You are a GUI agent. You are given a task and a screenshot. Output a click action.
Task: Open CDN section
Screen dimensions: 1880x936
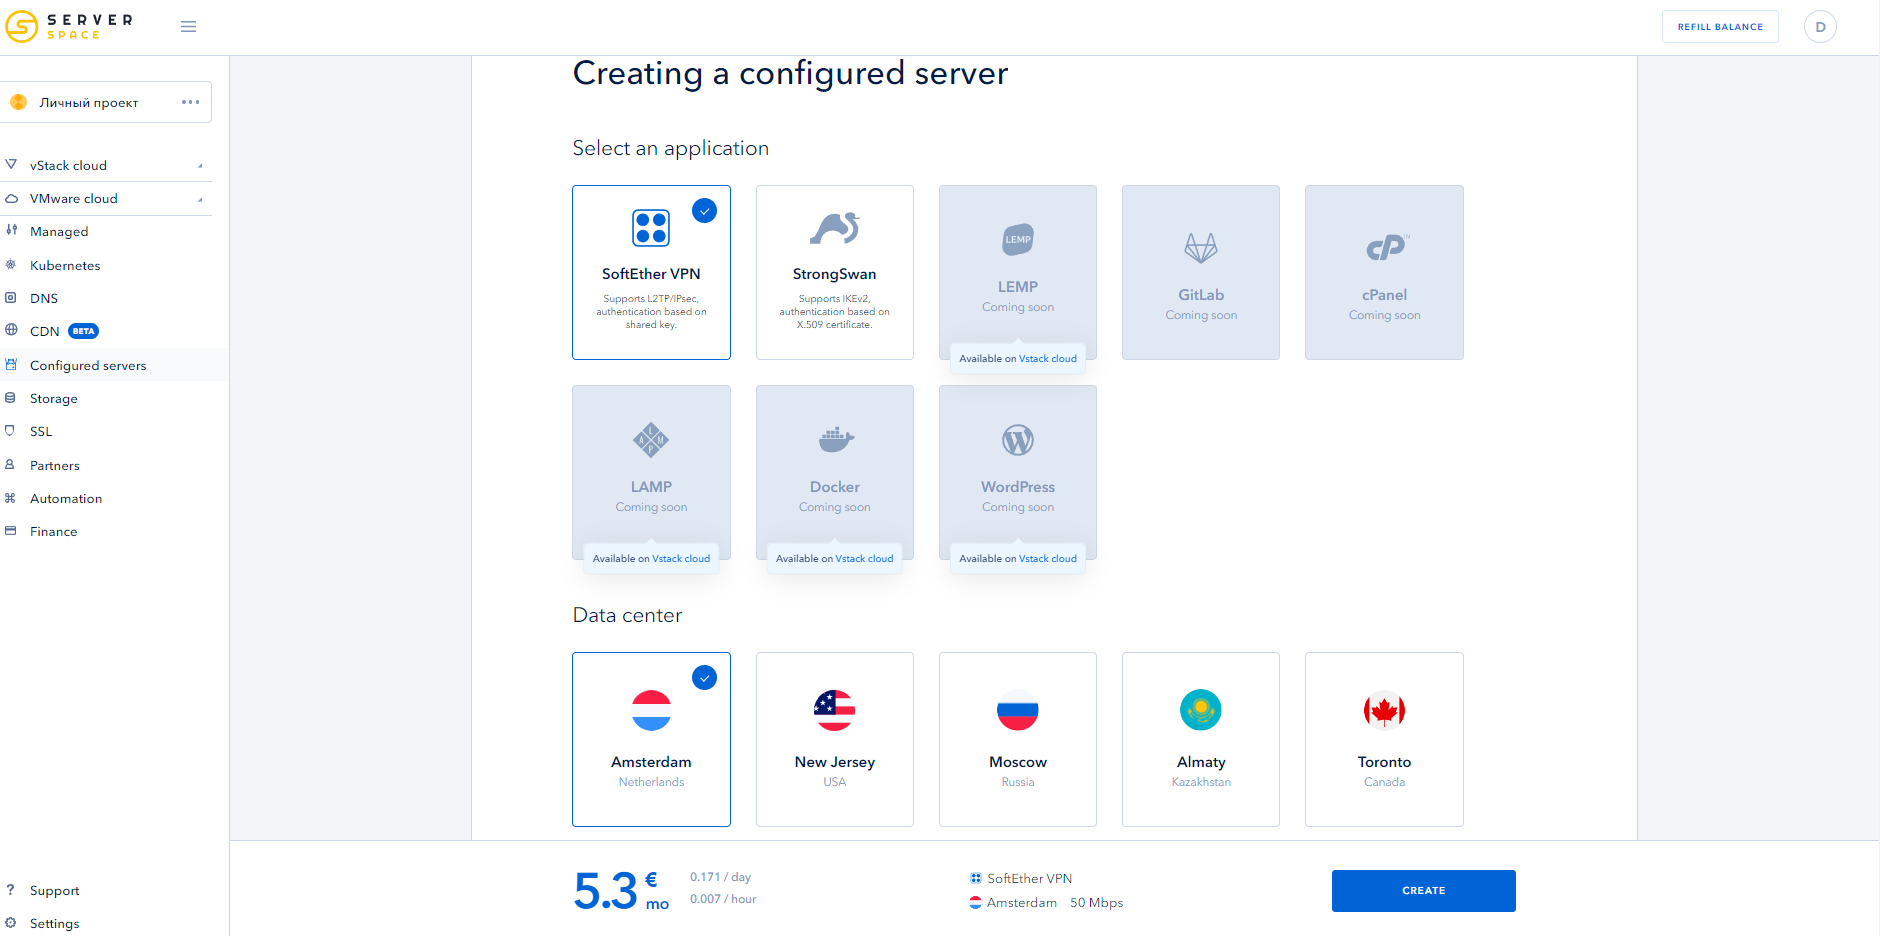45,331
